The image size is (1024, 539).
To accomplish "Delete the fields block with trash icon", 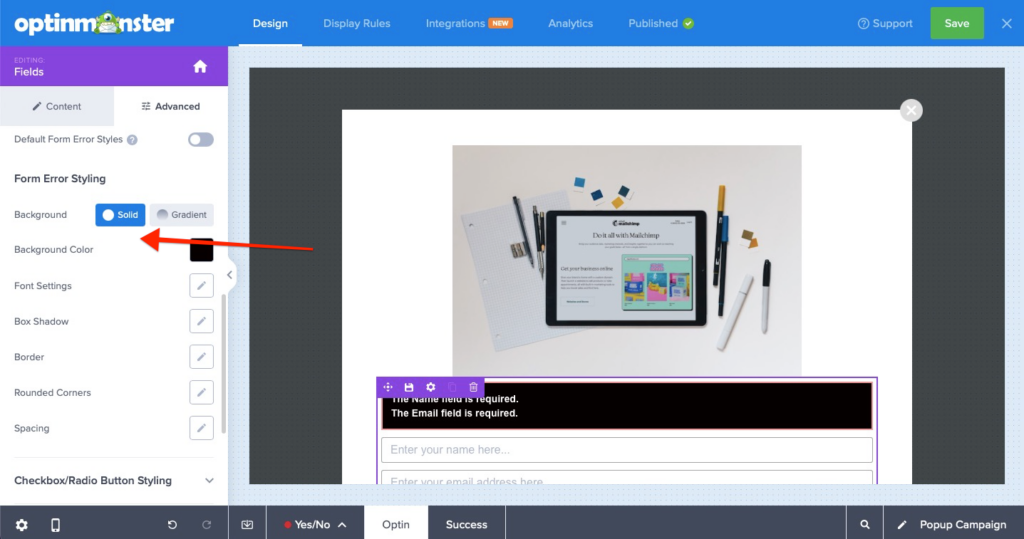I will click(x=473, y=387).
